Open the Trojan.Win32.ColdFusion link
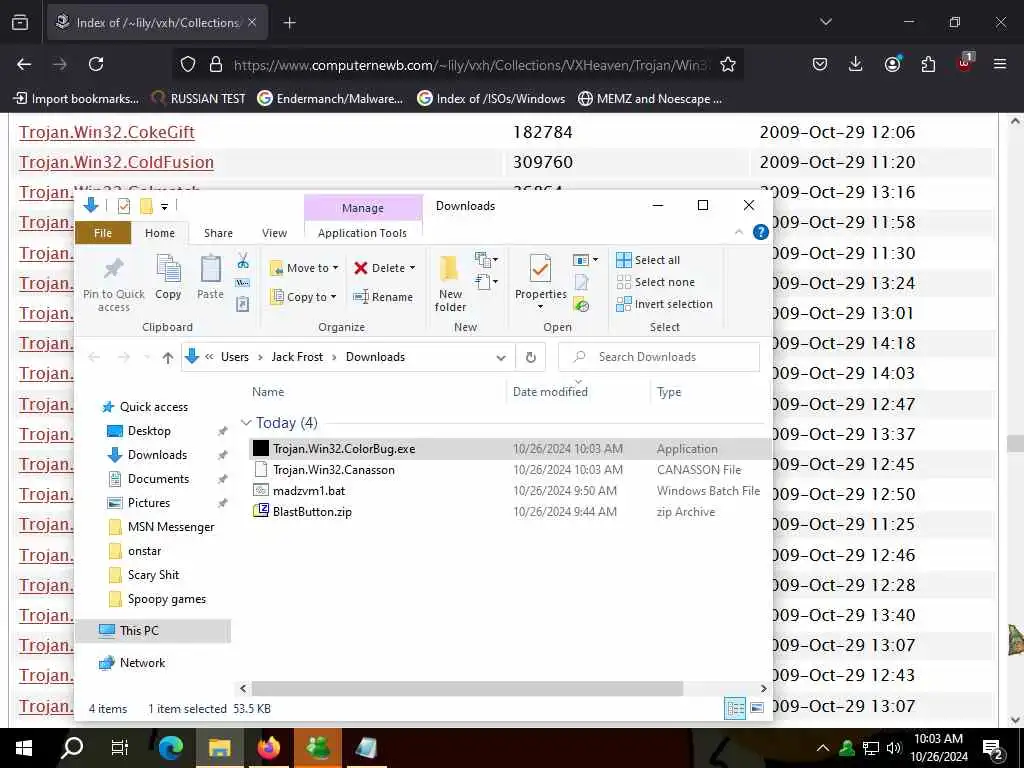Viewport: 1024px width, 768px height. (x=116, y=162)
